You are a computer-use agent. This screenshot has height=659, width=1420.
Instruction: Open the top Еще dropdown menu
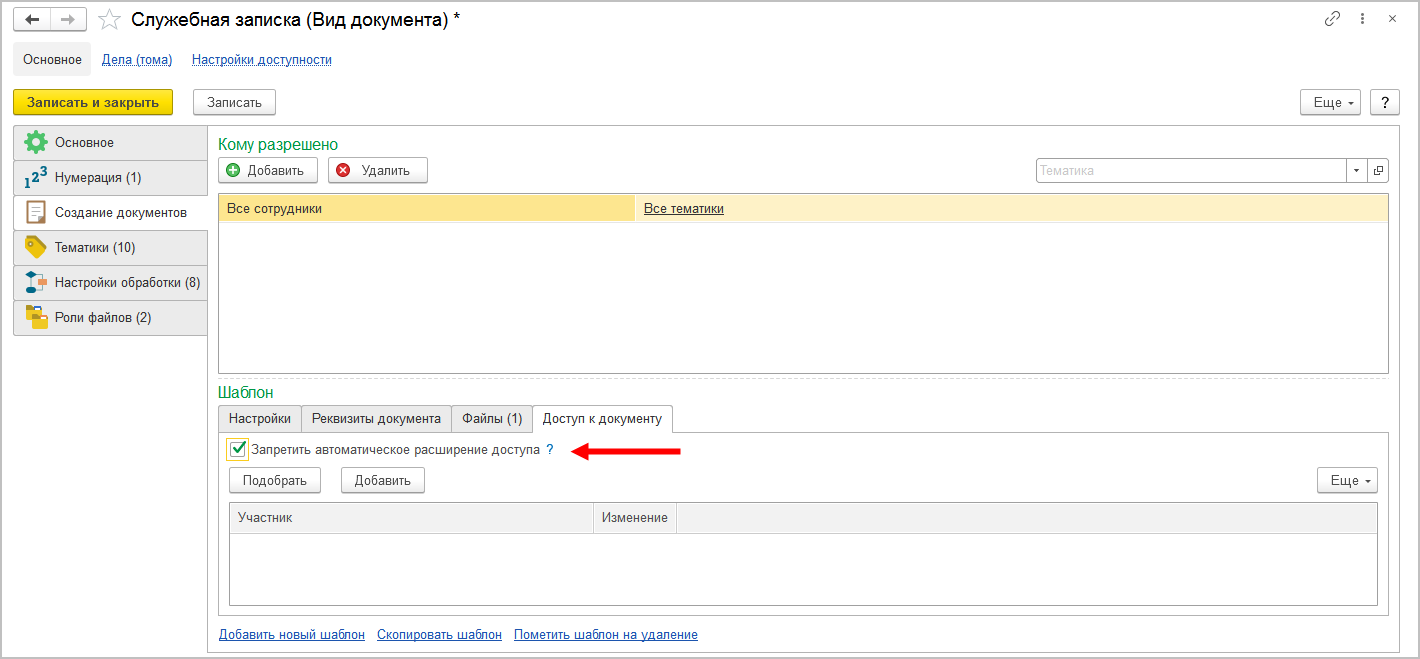(1330, 102)
